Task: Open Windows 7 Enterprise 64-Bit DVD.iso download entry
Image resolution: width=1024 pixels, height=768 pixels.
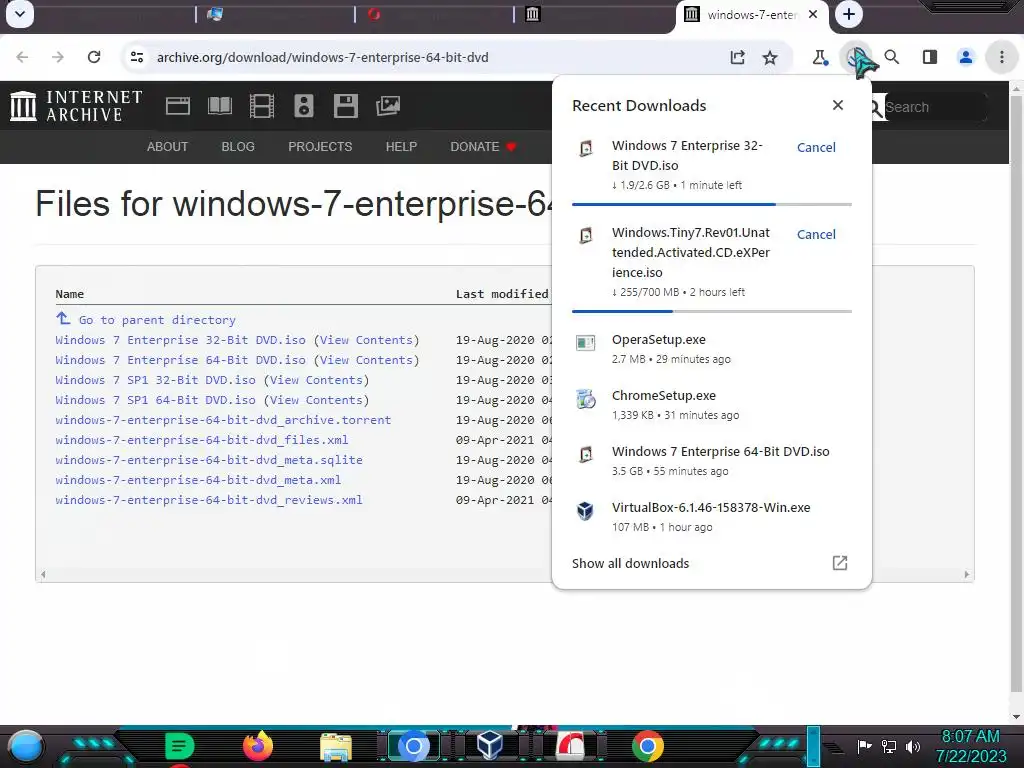Action: coord(712,461)
